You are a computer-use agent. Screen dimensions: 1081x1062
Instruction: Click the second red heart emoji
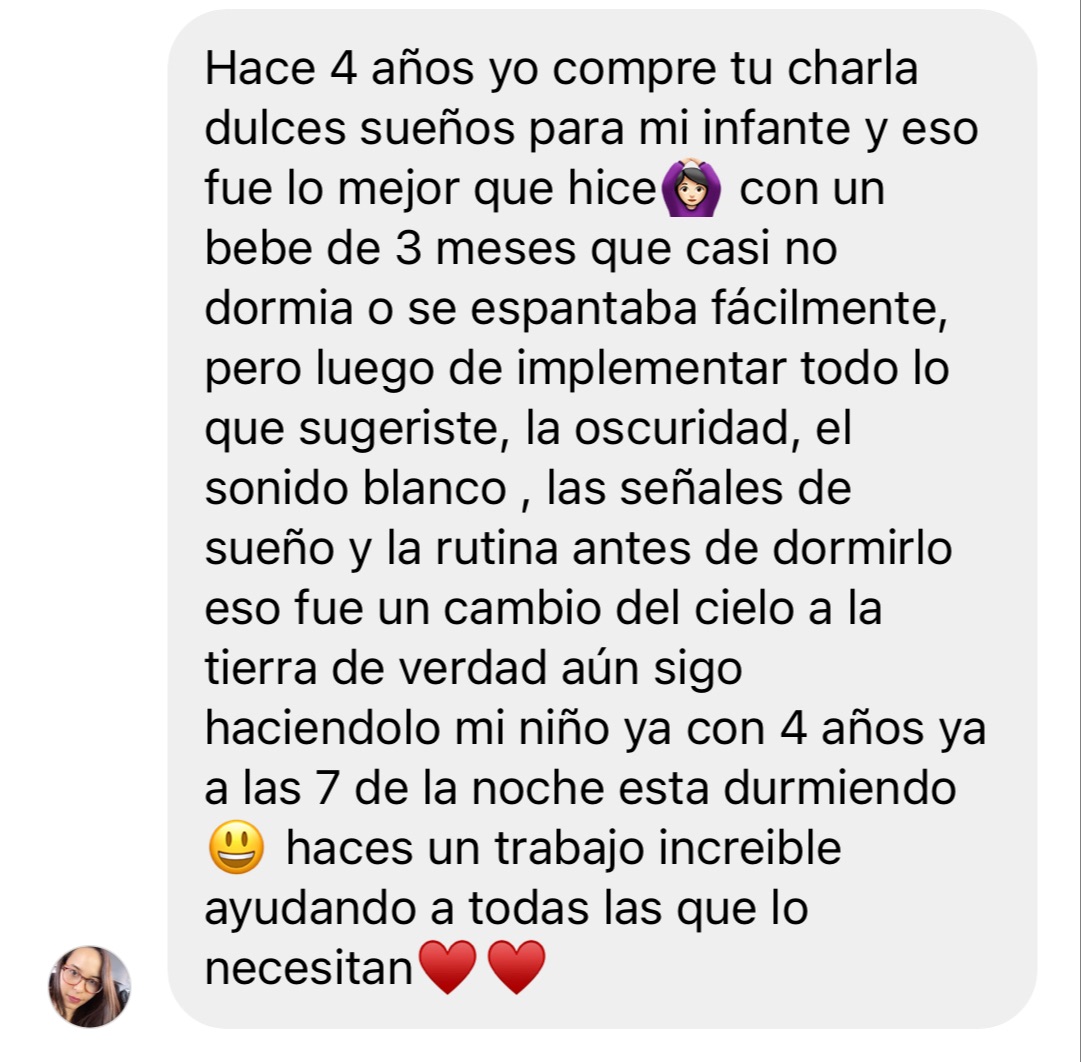point(516,967)
